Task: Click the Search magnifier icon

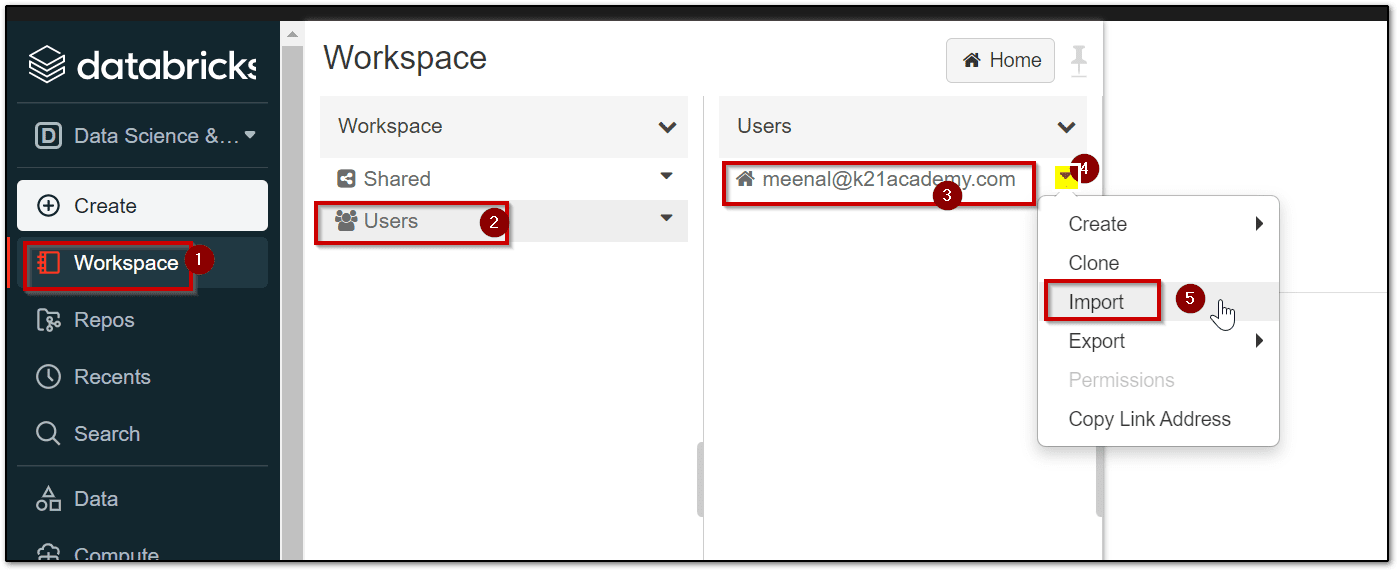Action: tap(48, 434)
